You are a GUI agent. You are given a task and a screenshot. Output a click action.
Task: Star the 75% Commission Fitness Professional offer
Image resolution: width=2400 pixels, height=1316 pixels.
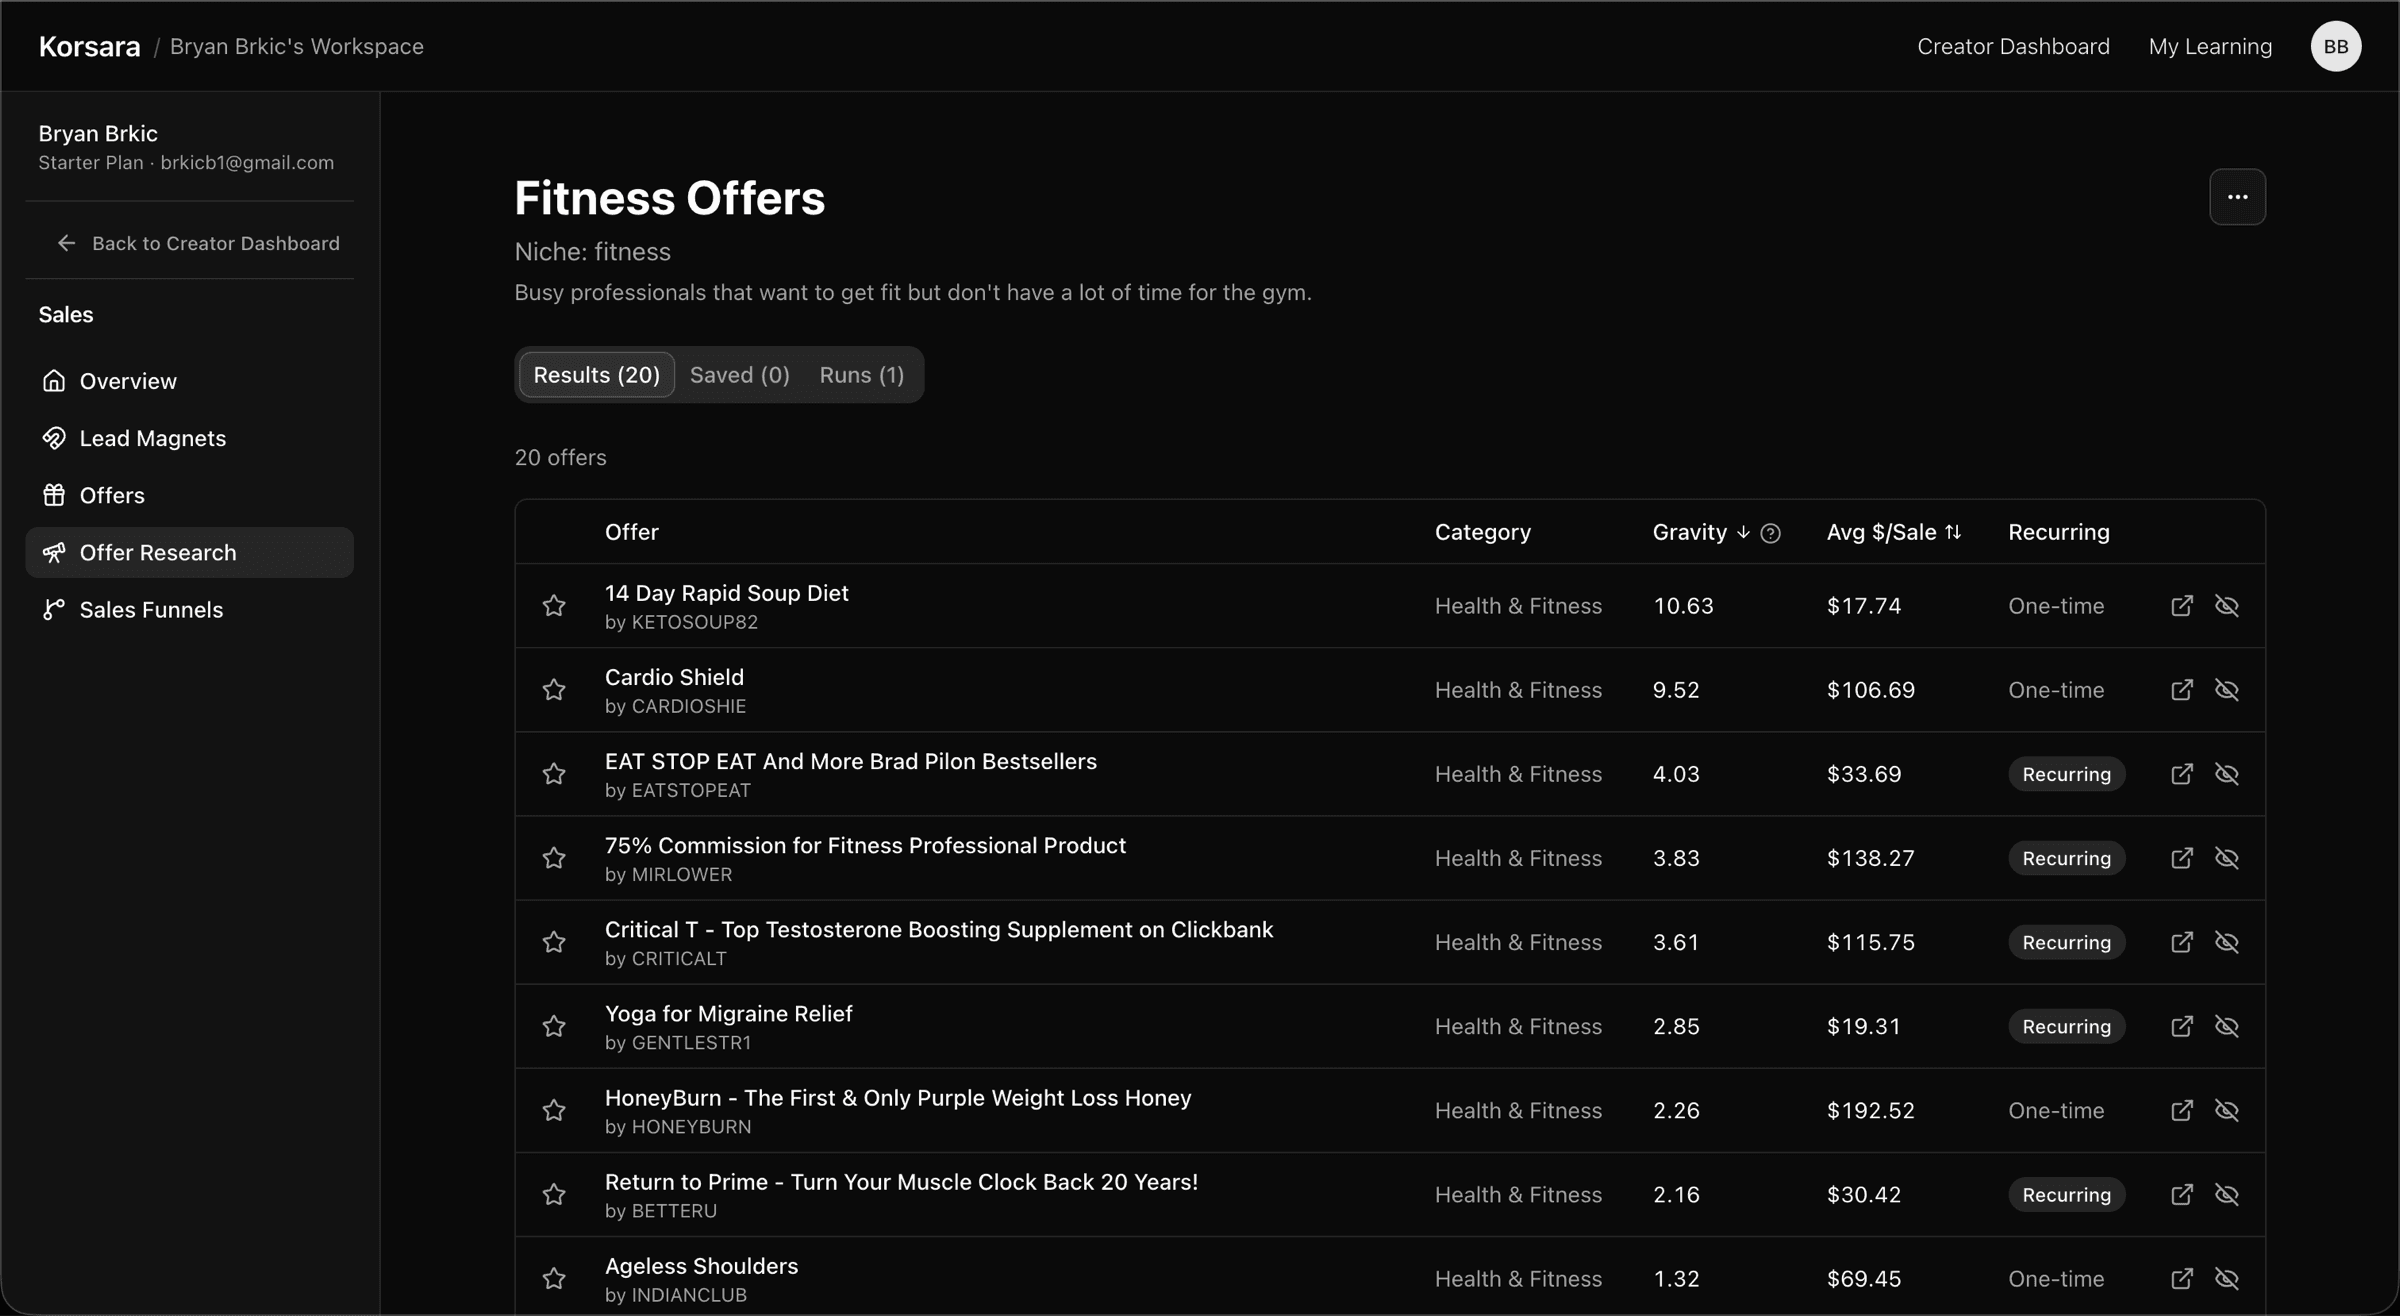point(554,858)
